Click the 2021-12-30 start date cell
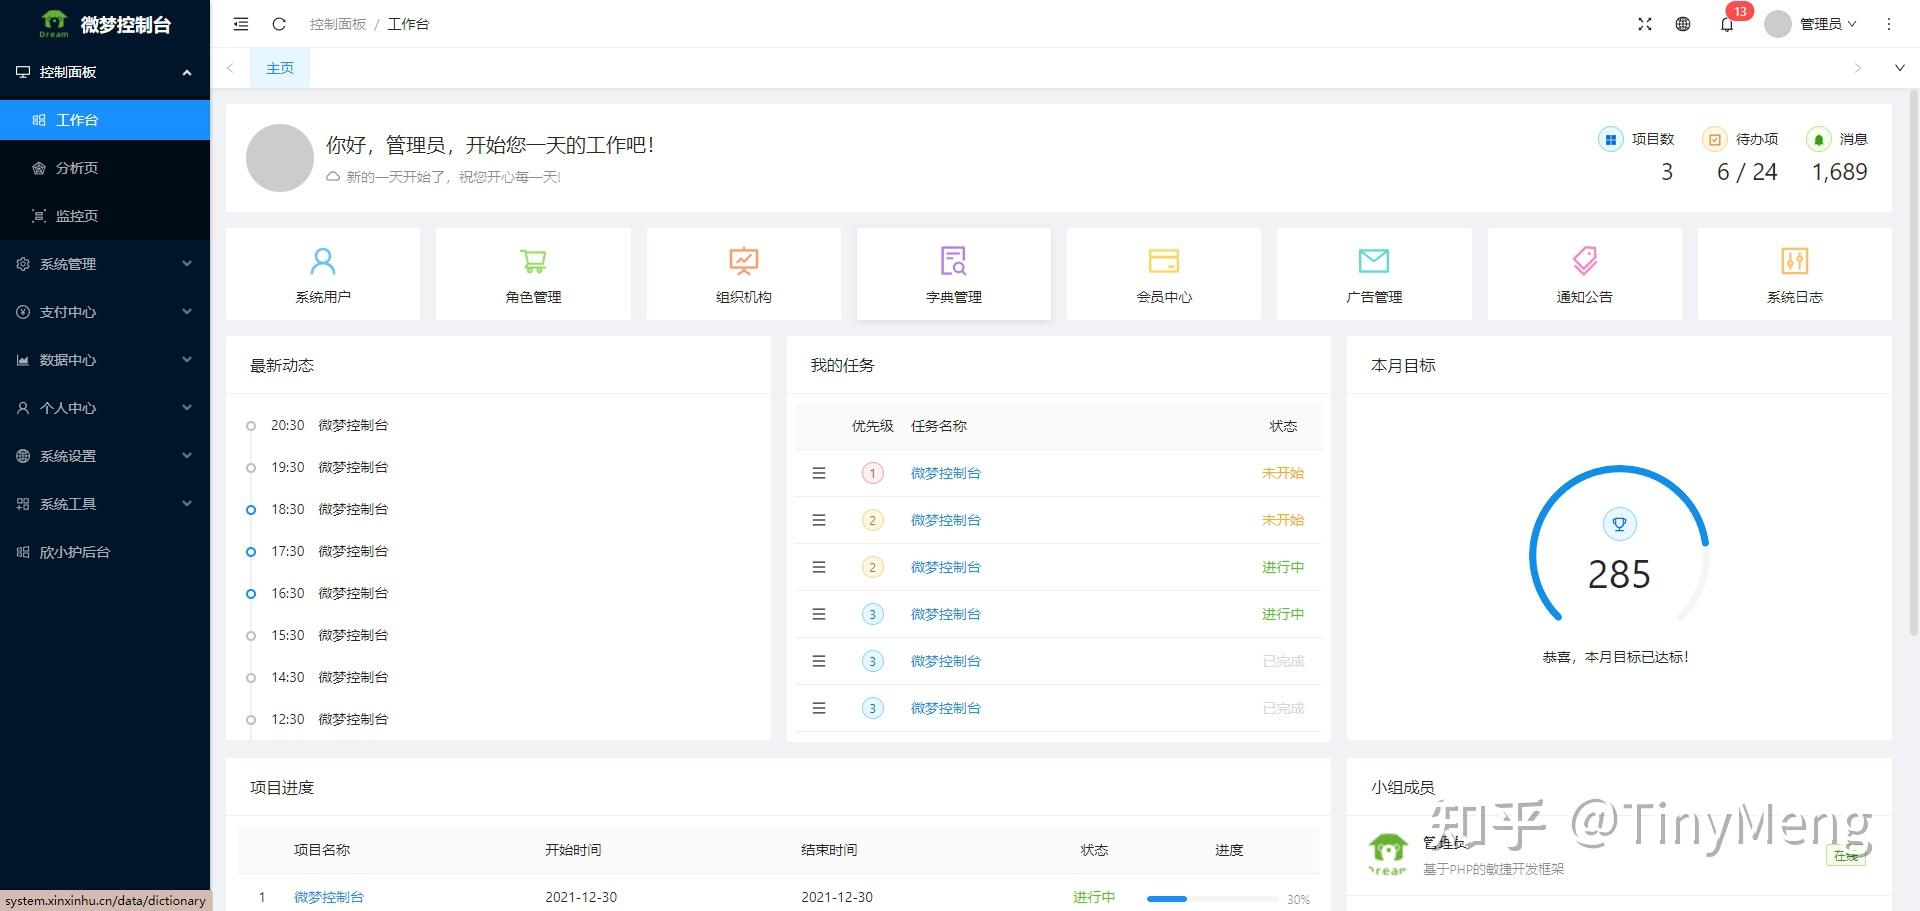Screen dimensions: 1920x911 point(581,897)
